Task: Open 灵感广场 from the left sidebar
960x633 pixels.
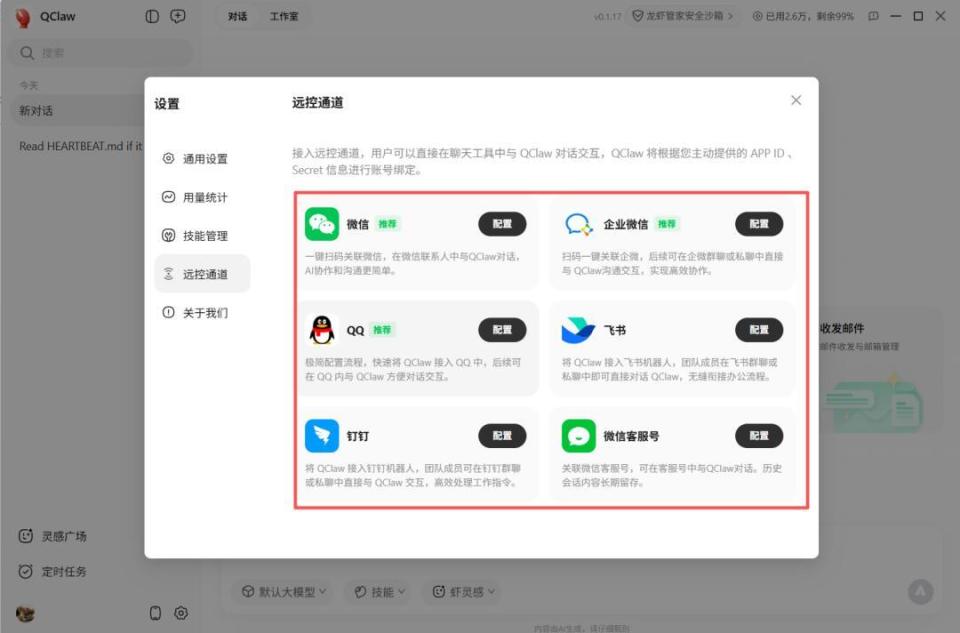Action: (60, 536)
